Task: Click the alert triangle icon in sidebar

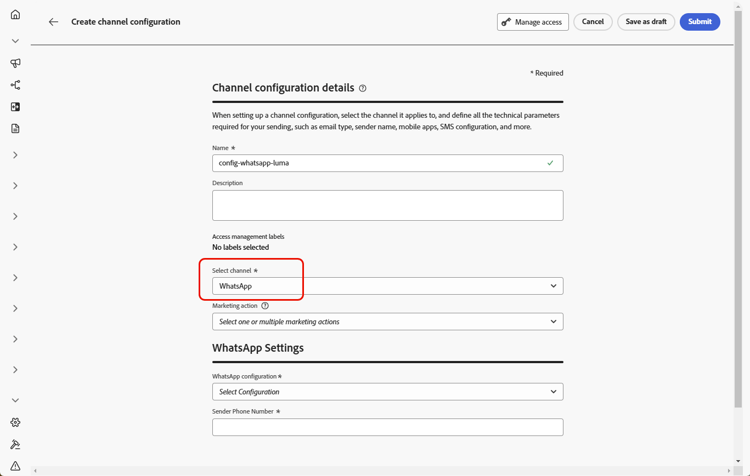Action: tap(15, 466)
